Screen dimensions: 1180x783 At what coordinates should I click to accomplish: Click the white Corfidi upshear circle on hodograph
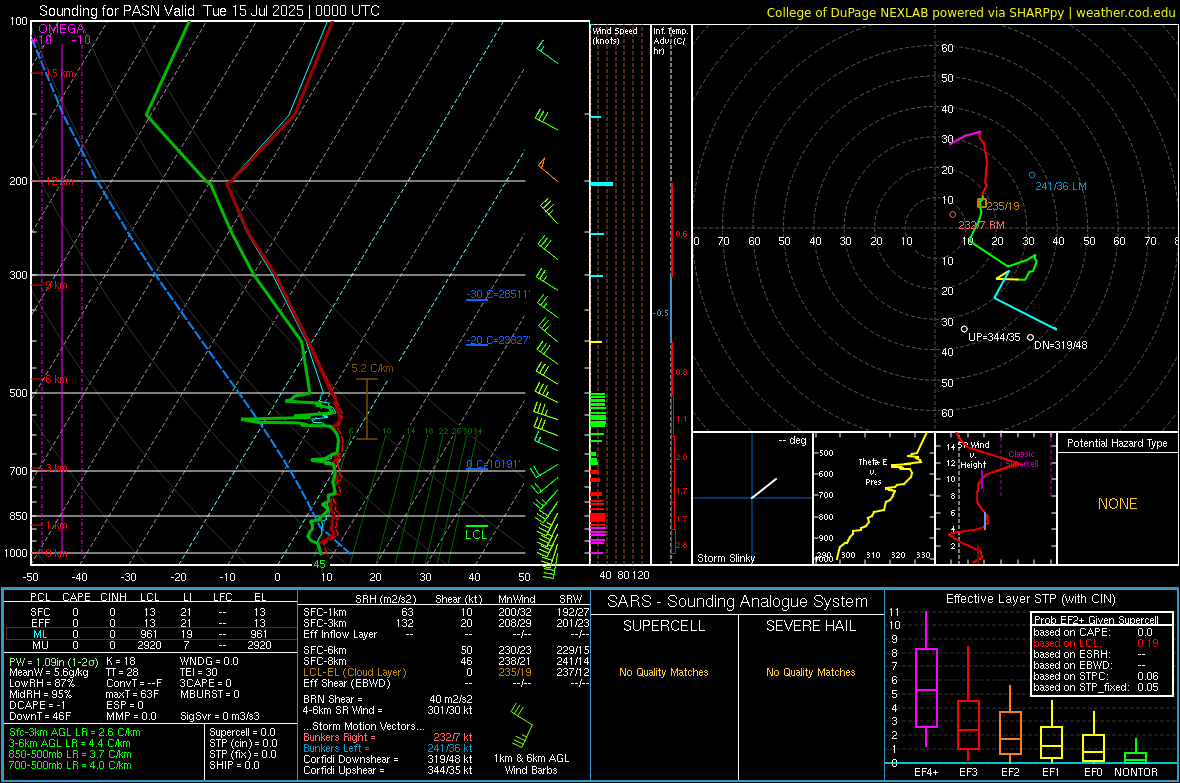(964, 329)
